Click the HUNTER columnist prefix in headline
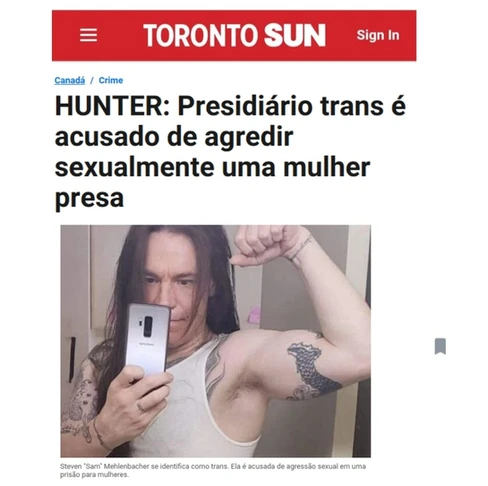Viewport: 488px width, 486px height. point(112,106)
